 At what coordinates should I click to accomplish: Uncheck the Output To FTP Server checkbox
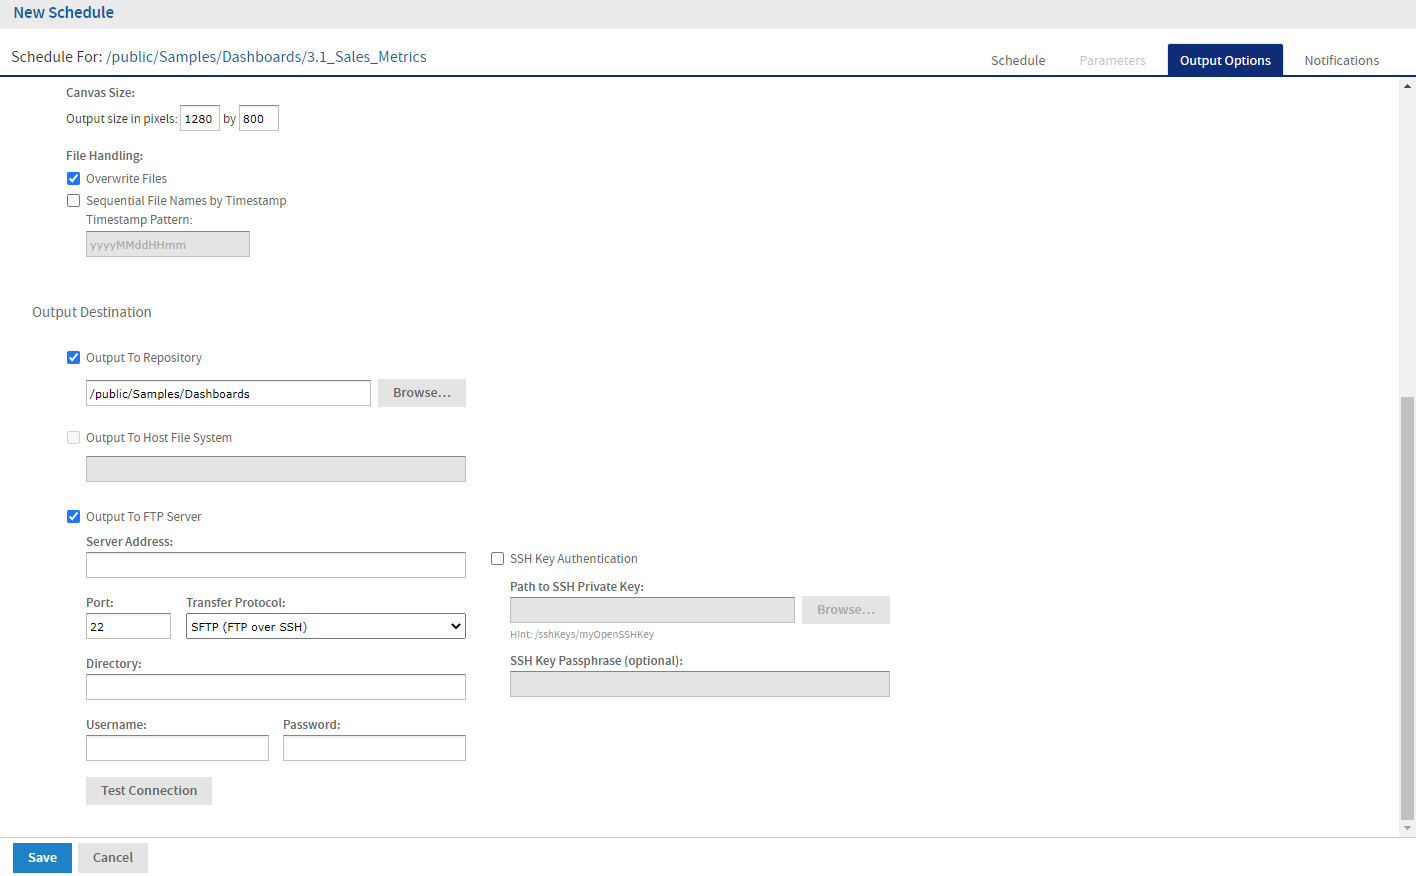[73, 517]
